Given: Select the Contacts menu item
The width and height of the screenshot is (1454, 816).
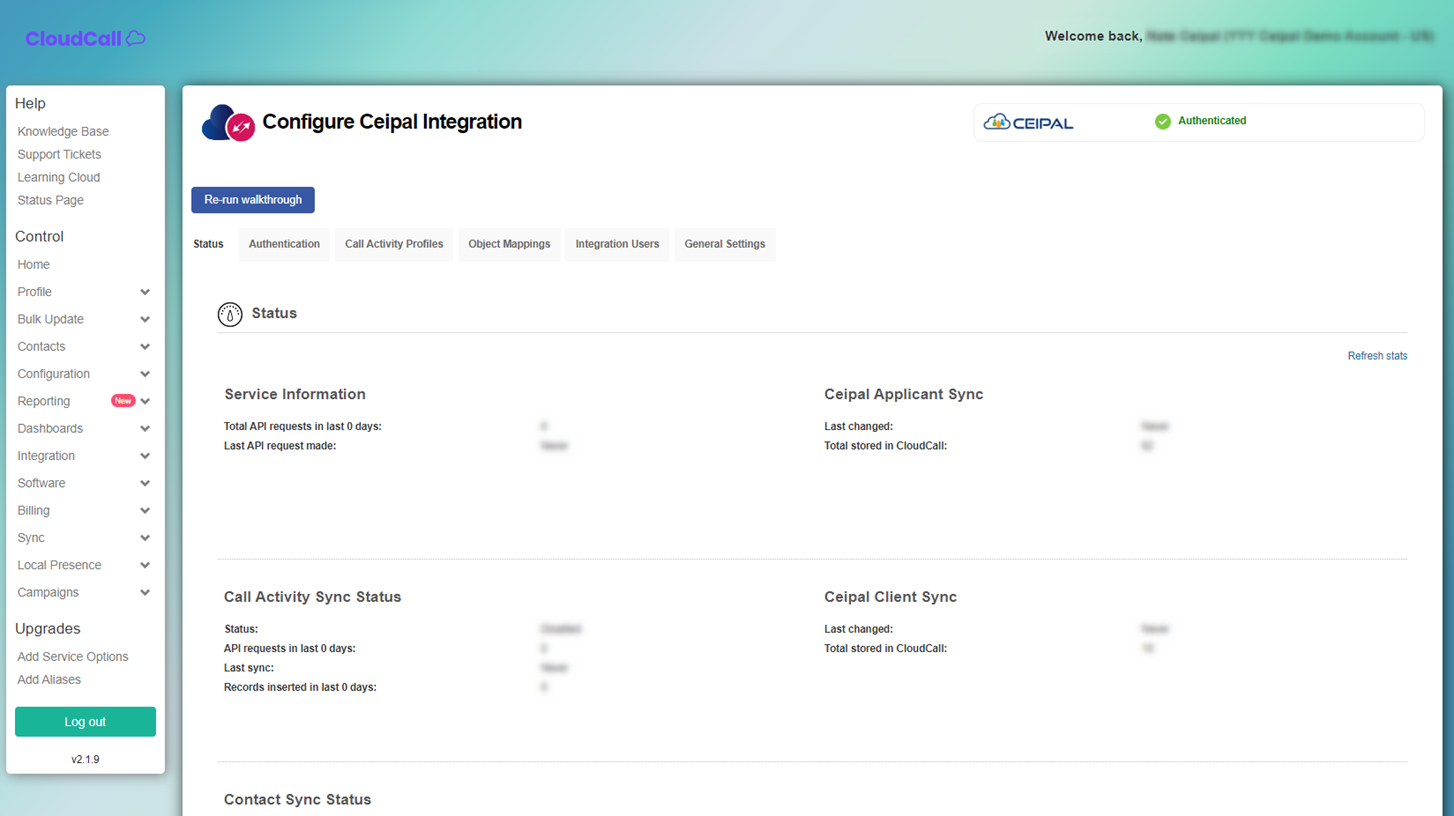Looking at the screenshot, I should [41, 347].
